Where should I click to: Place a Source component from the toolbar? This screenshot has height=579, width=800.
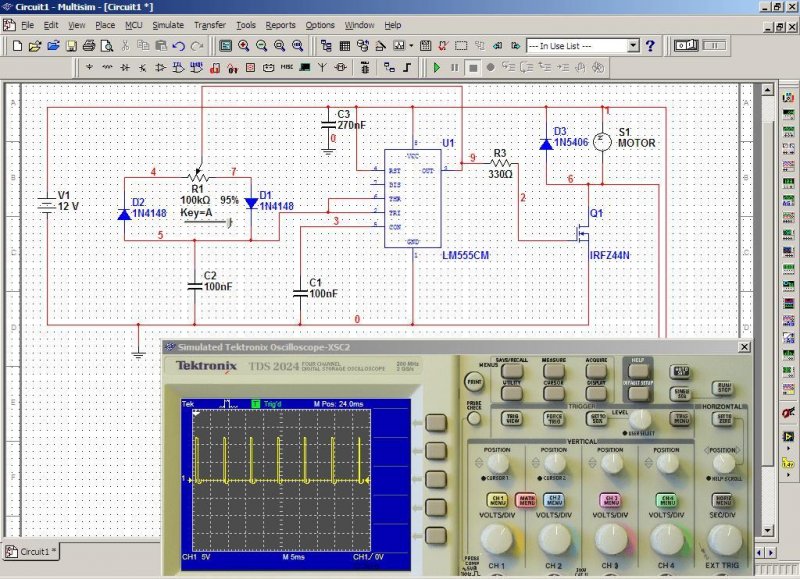point(89,67)
